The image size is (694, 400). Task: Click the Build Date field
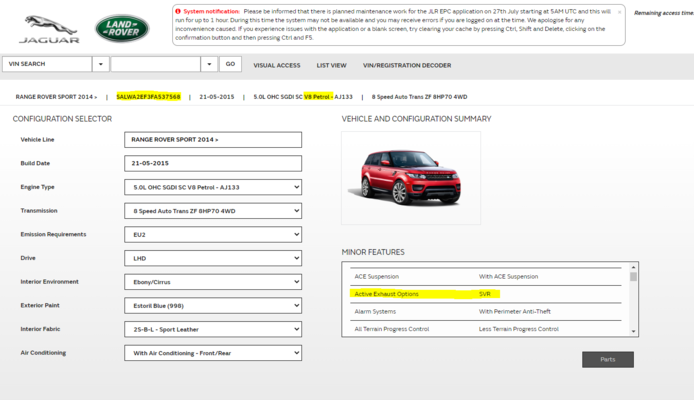[213, 163]
